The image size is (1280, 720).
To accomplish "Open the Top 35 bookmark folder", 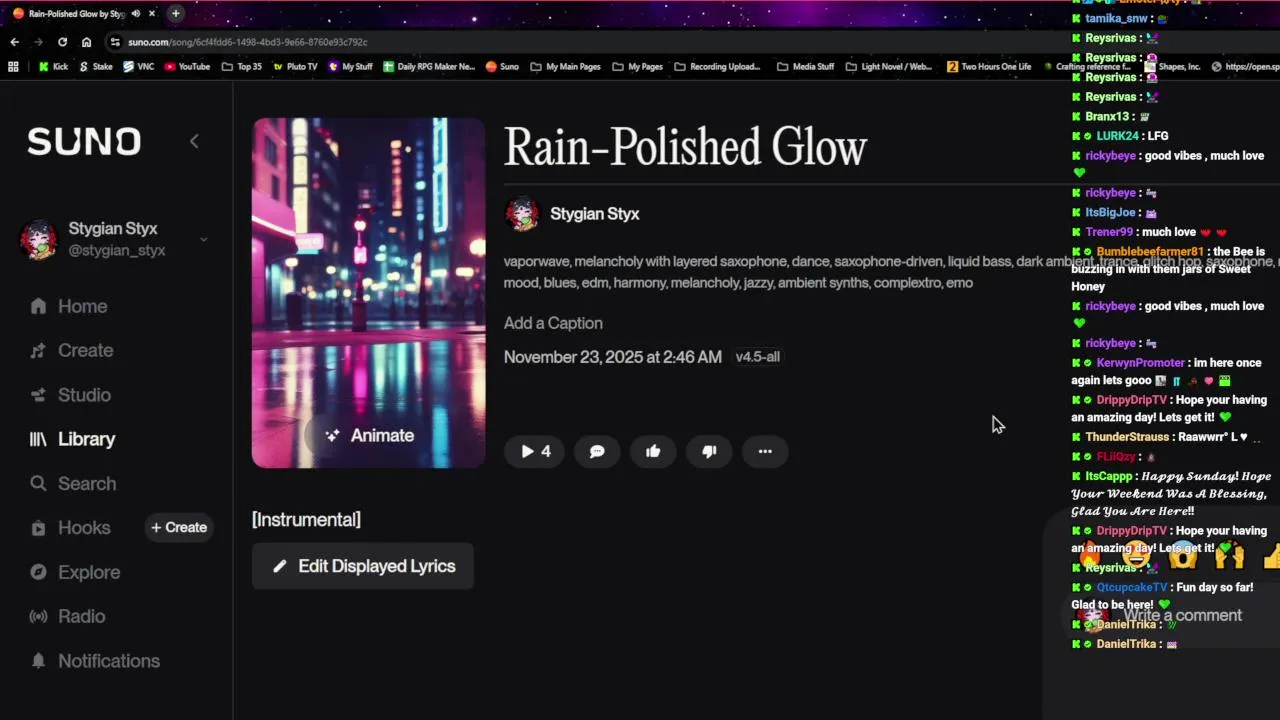I will point(241,67).
